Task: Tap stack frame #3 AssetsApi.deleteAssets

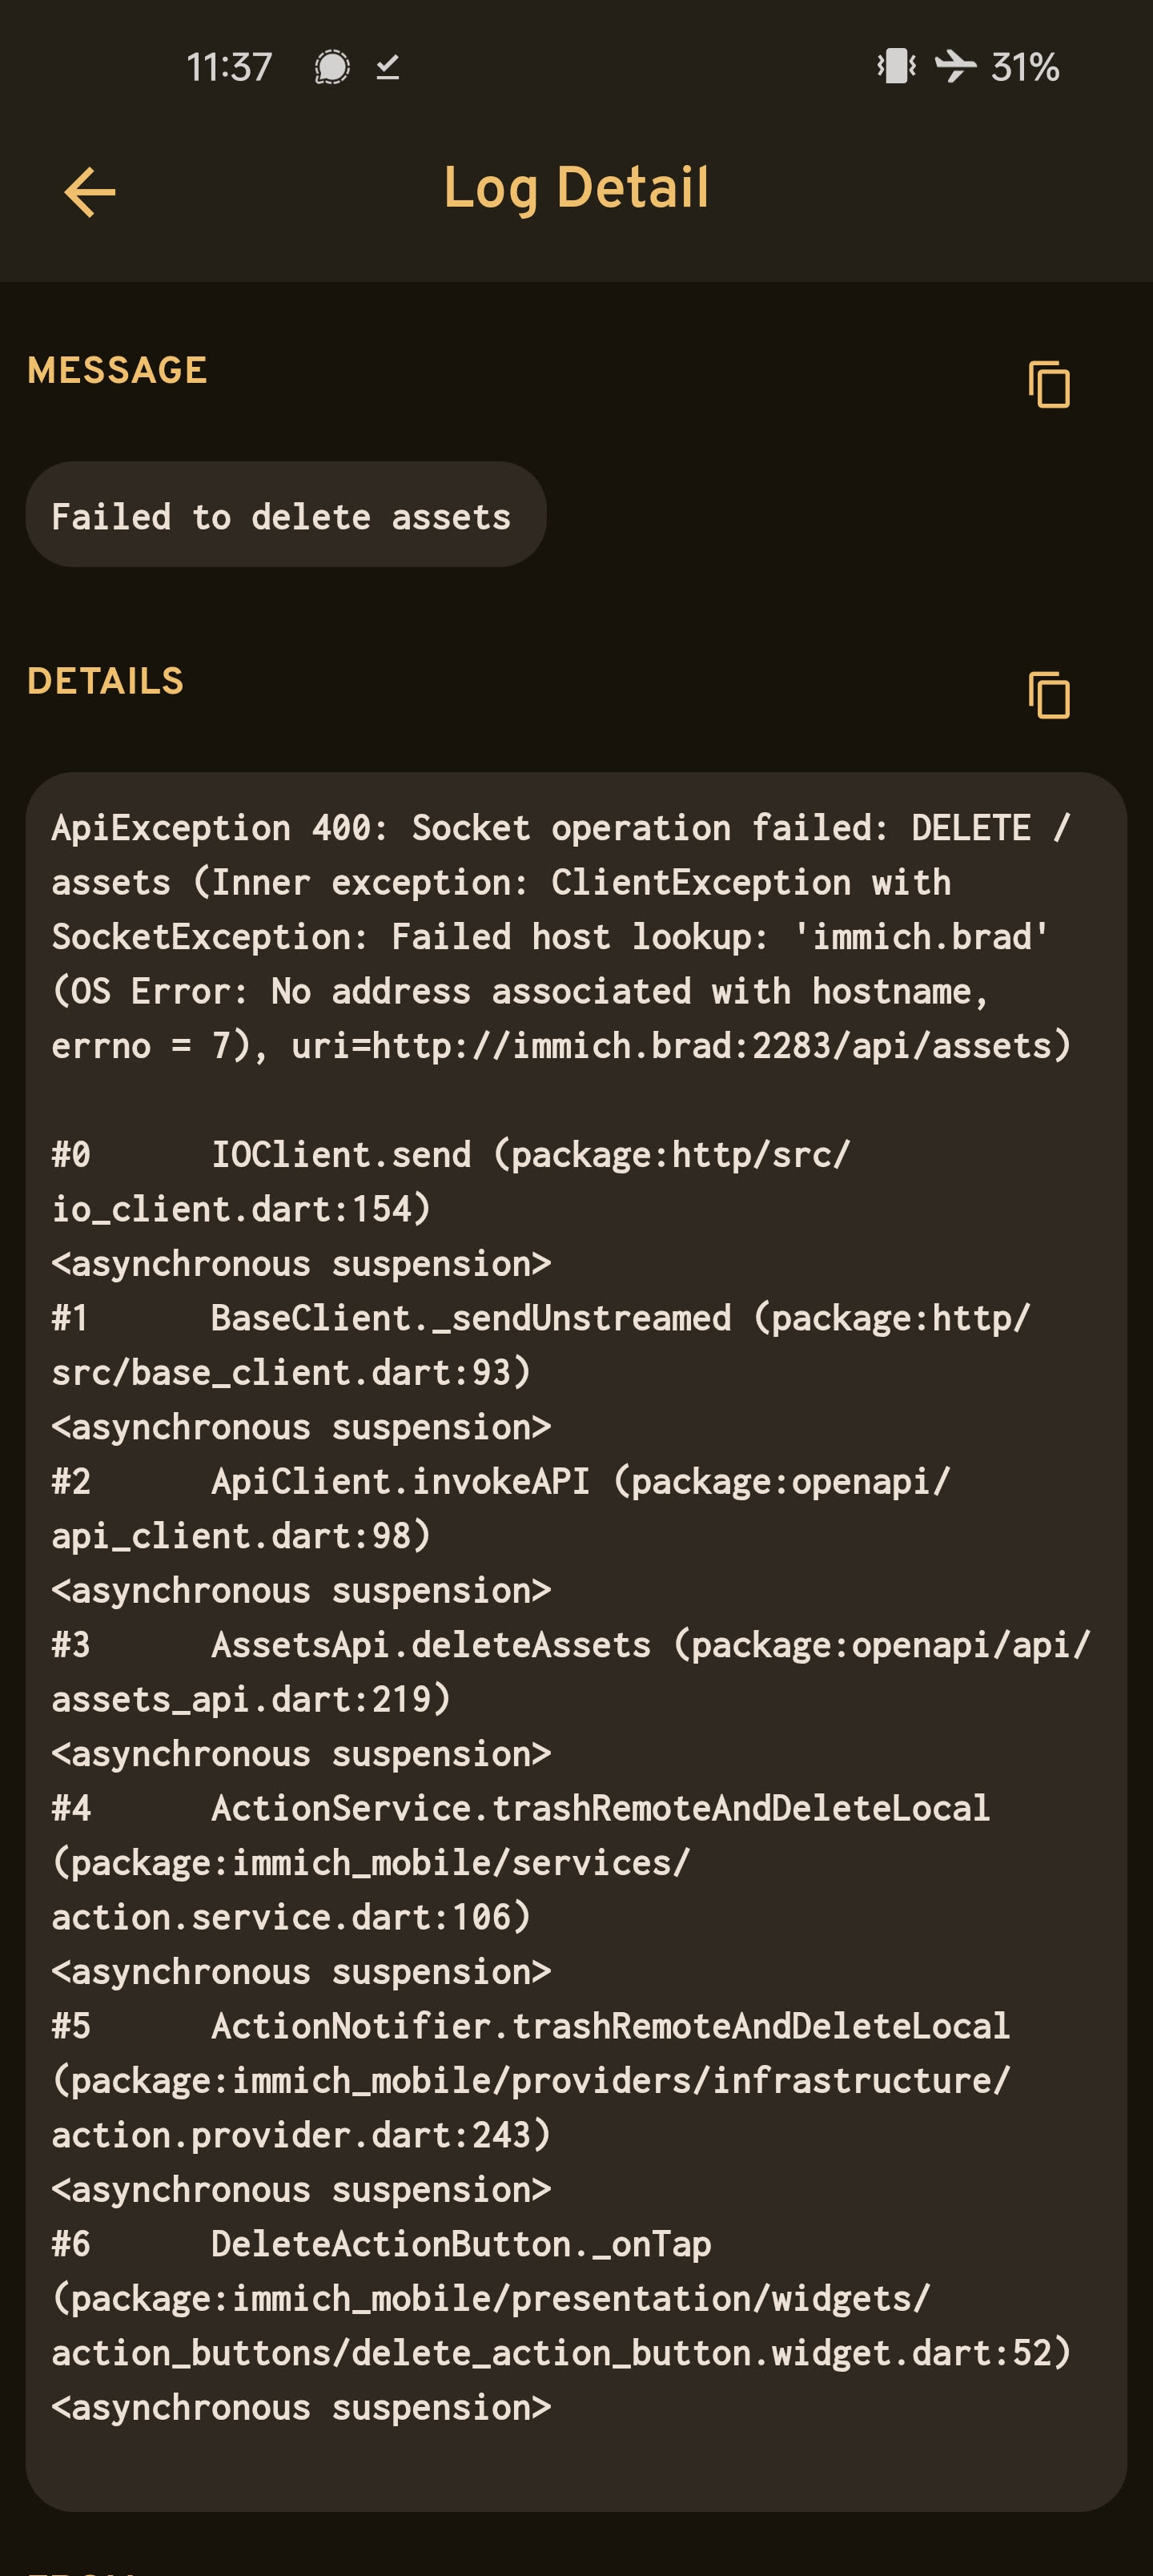Action: [x=430, y=1645]
